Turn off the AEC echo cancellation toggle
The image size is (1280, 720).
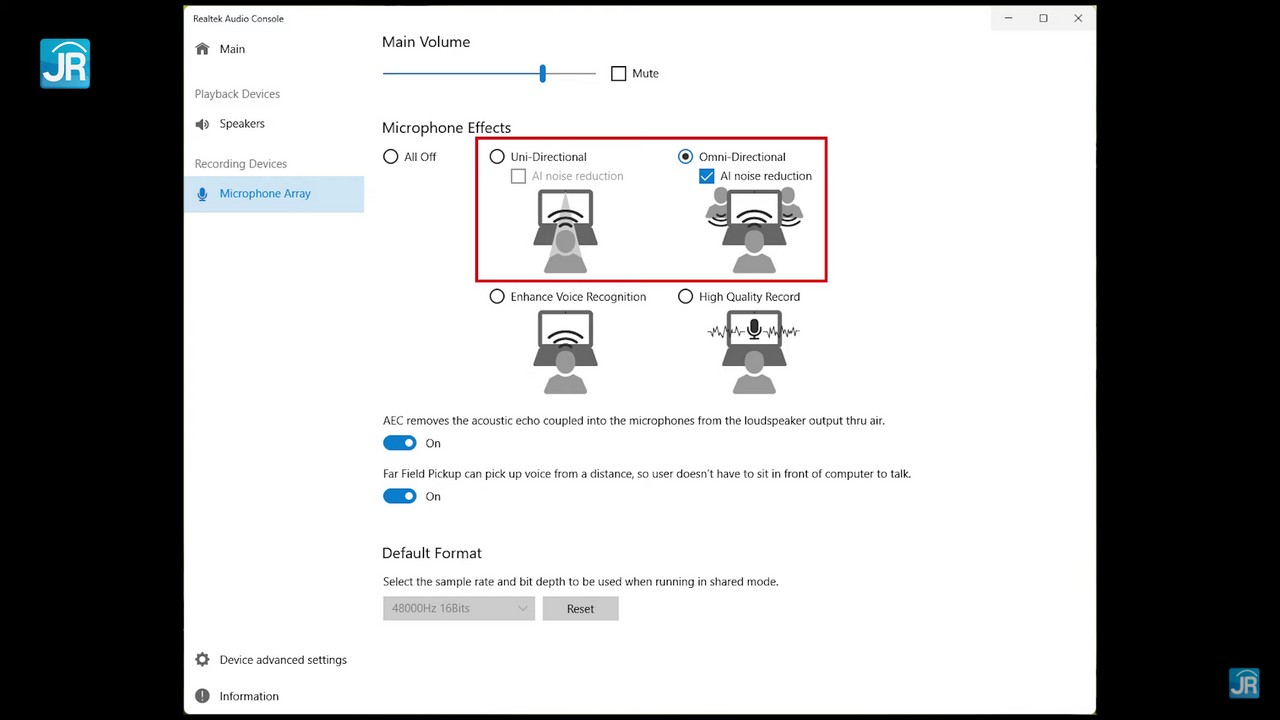pyautogui.click(x=399, y=443)
